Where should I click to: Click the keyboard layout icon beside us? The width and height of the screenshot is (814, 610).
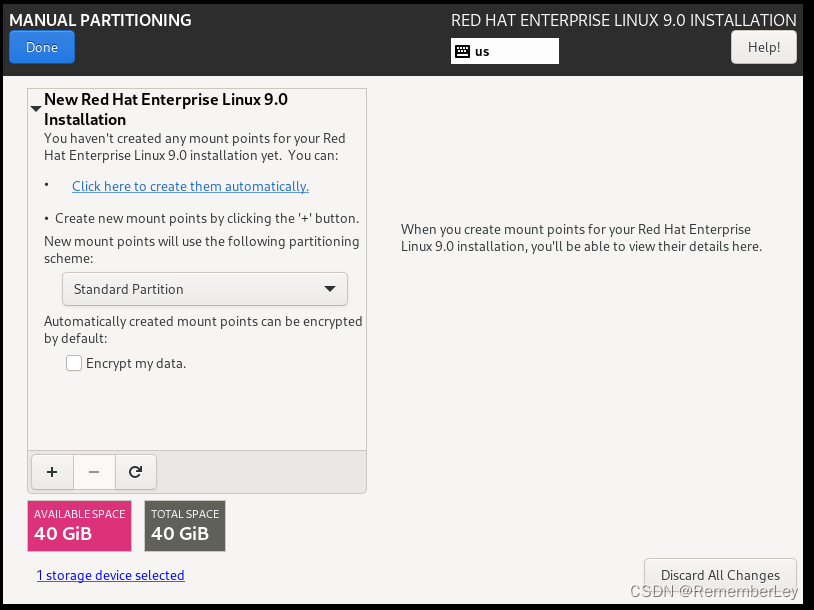pyautogui.click(x=462, y=51)
